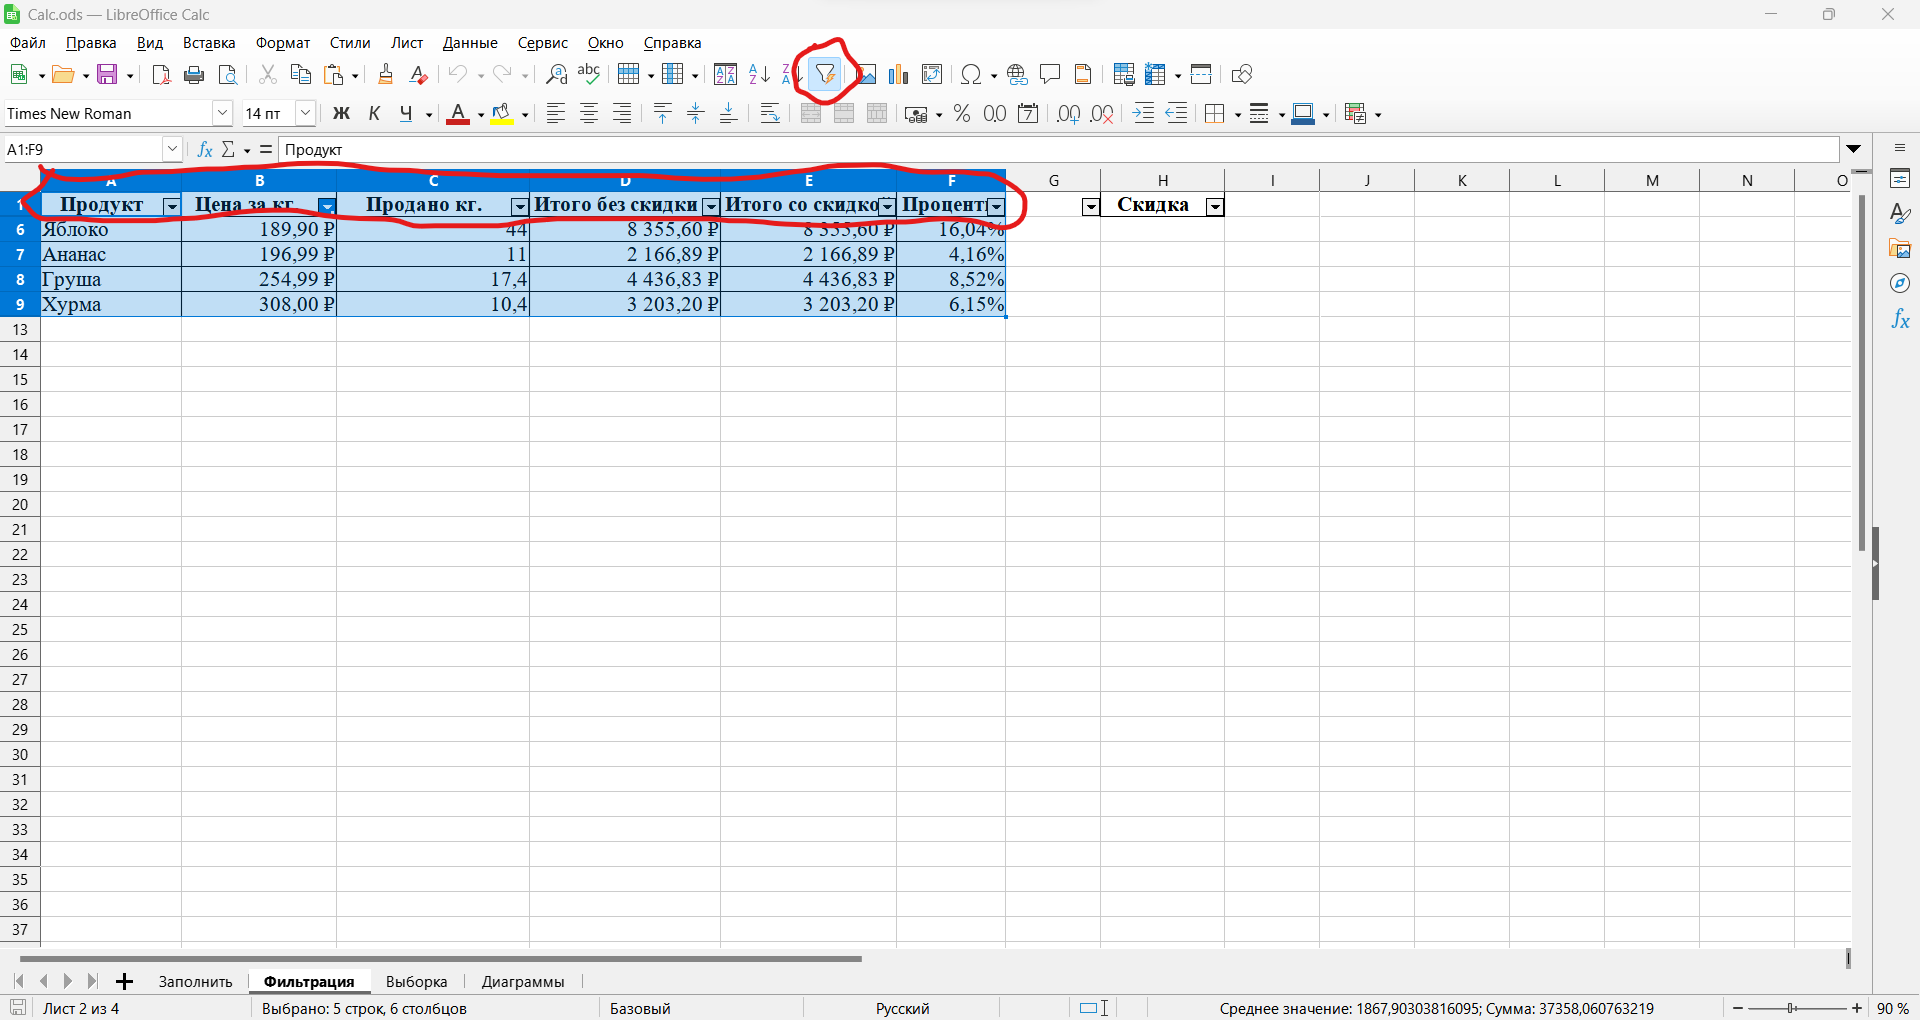
Task: Click the Export as PDF icon
Action: pos(161,74)
